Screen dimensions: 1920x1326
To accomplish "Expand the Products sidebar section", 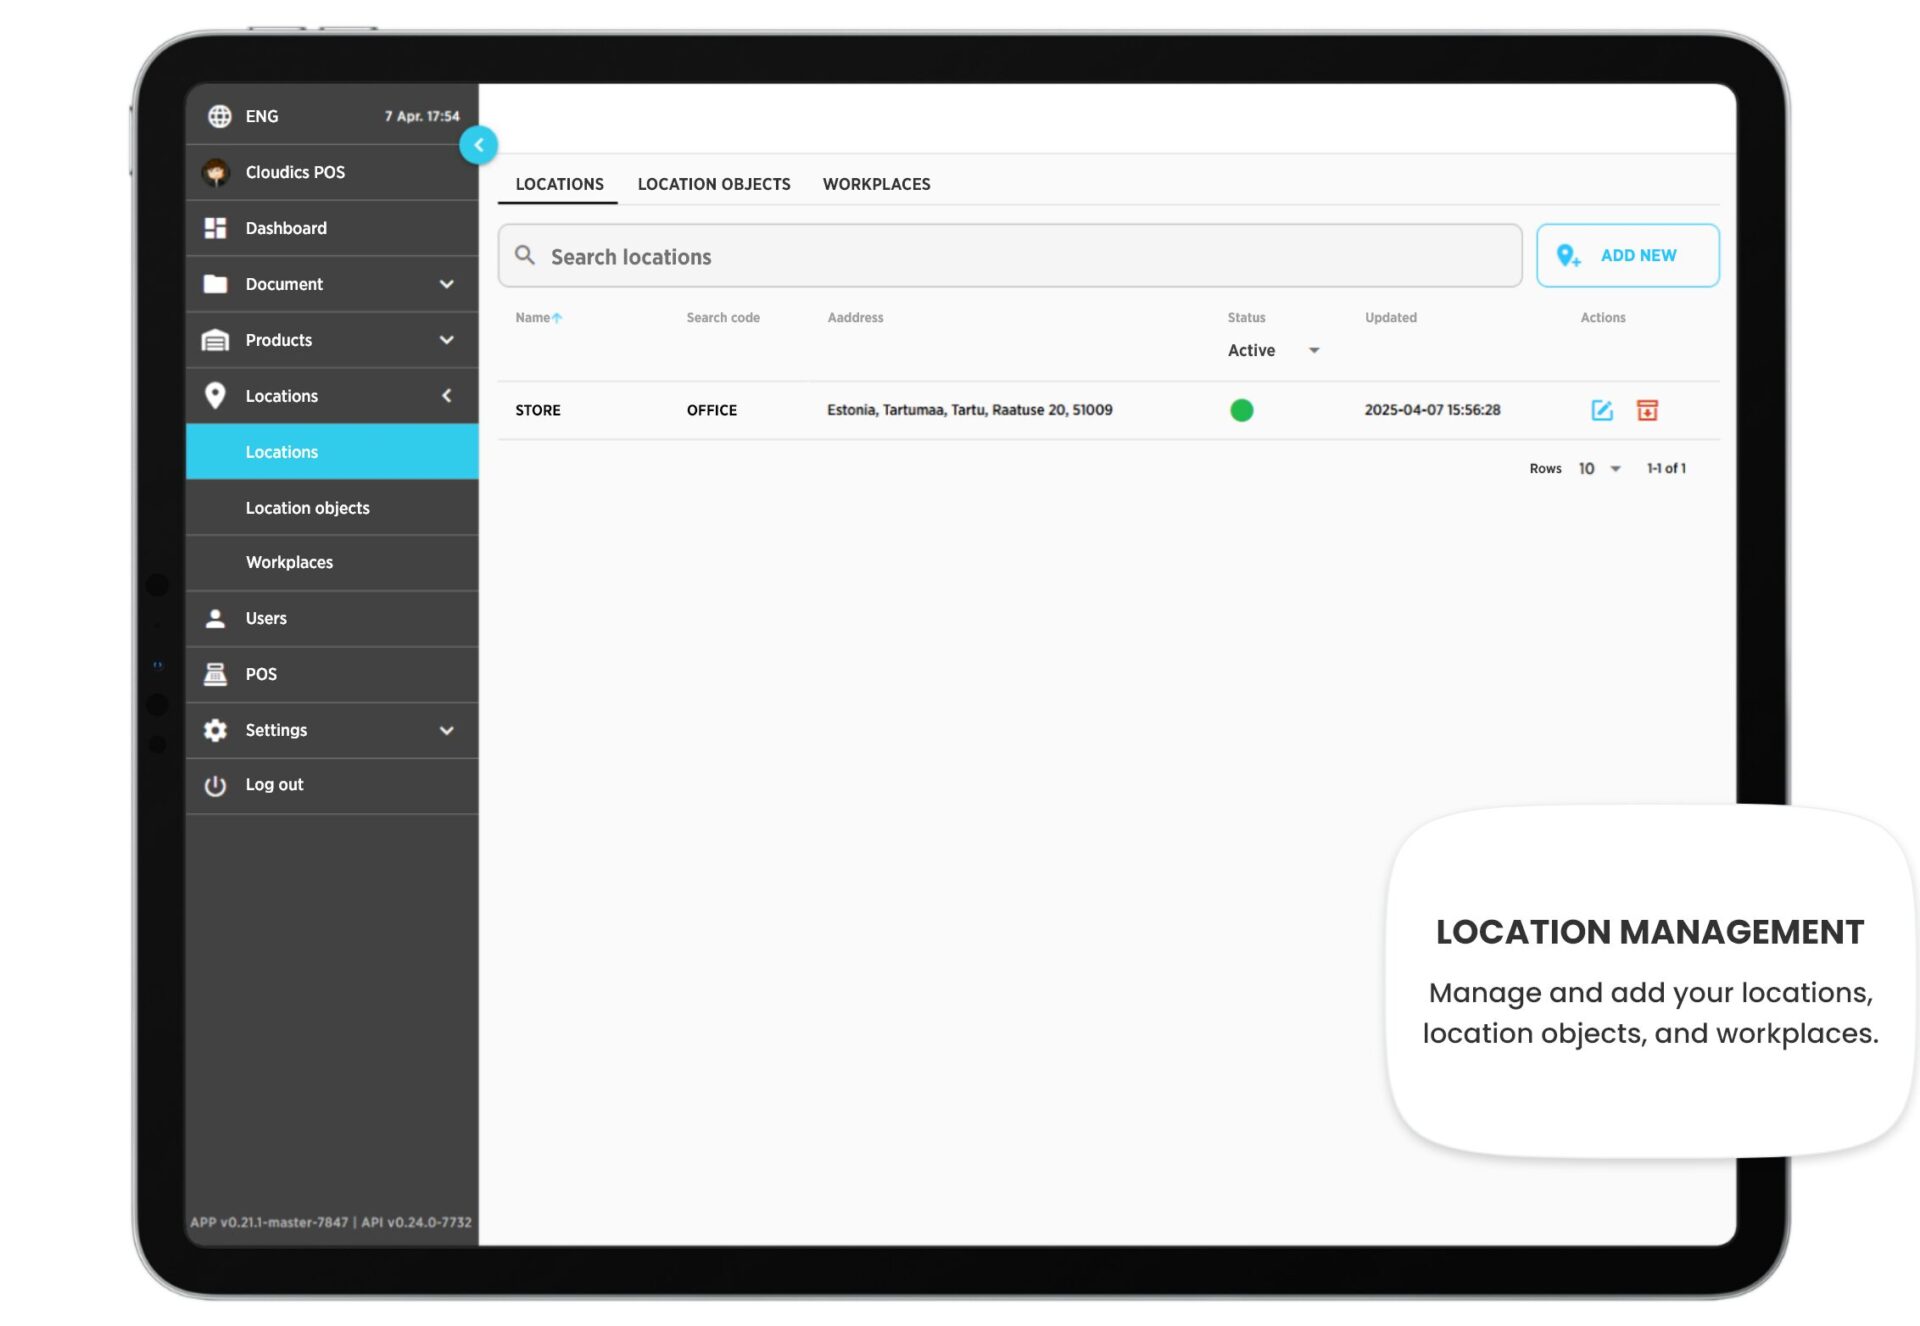I will [x=446, y=340].
